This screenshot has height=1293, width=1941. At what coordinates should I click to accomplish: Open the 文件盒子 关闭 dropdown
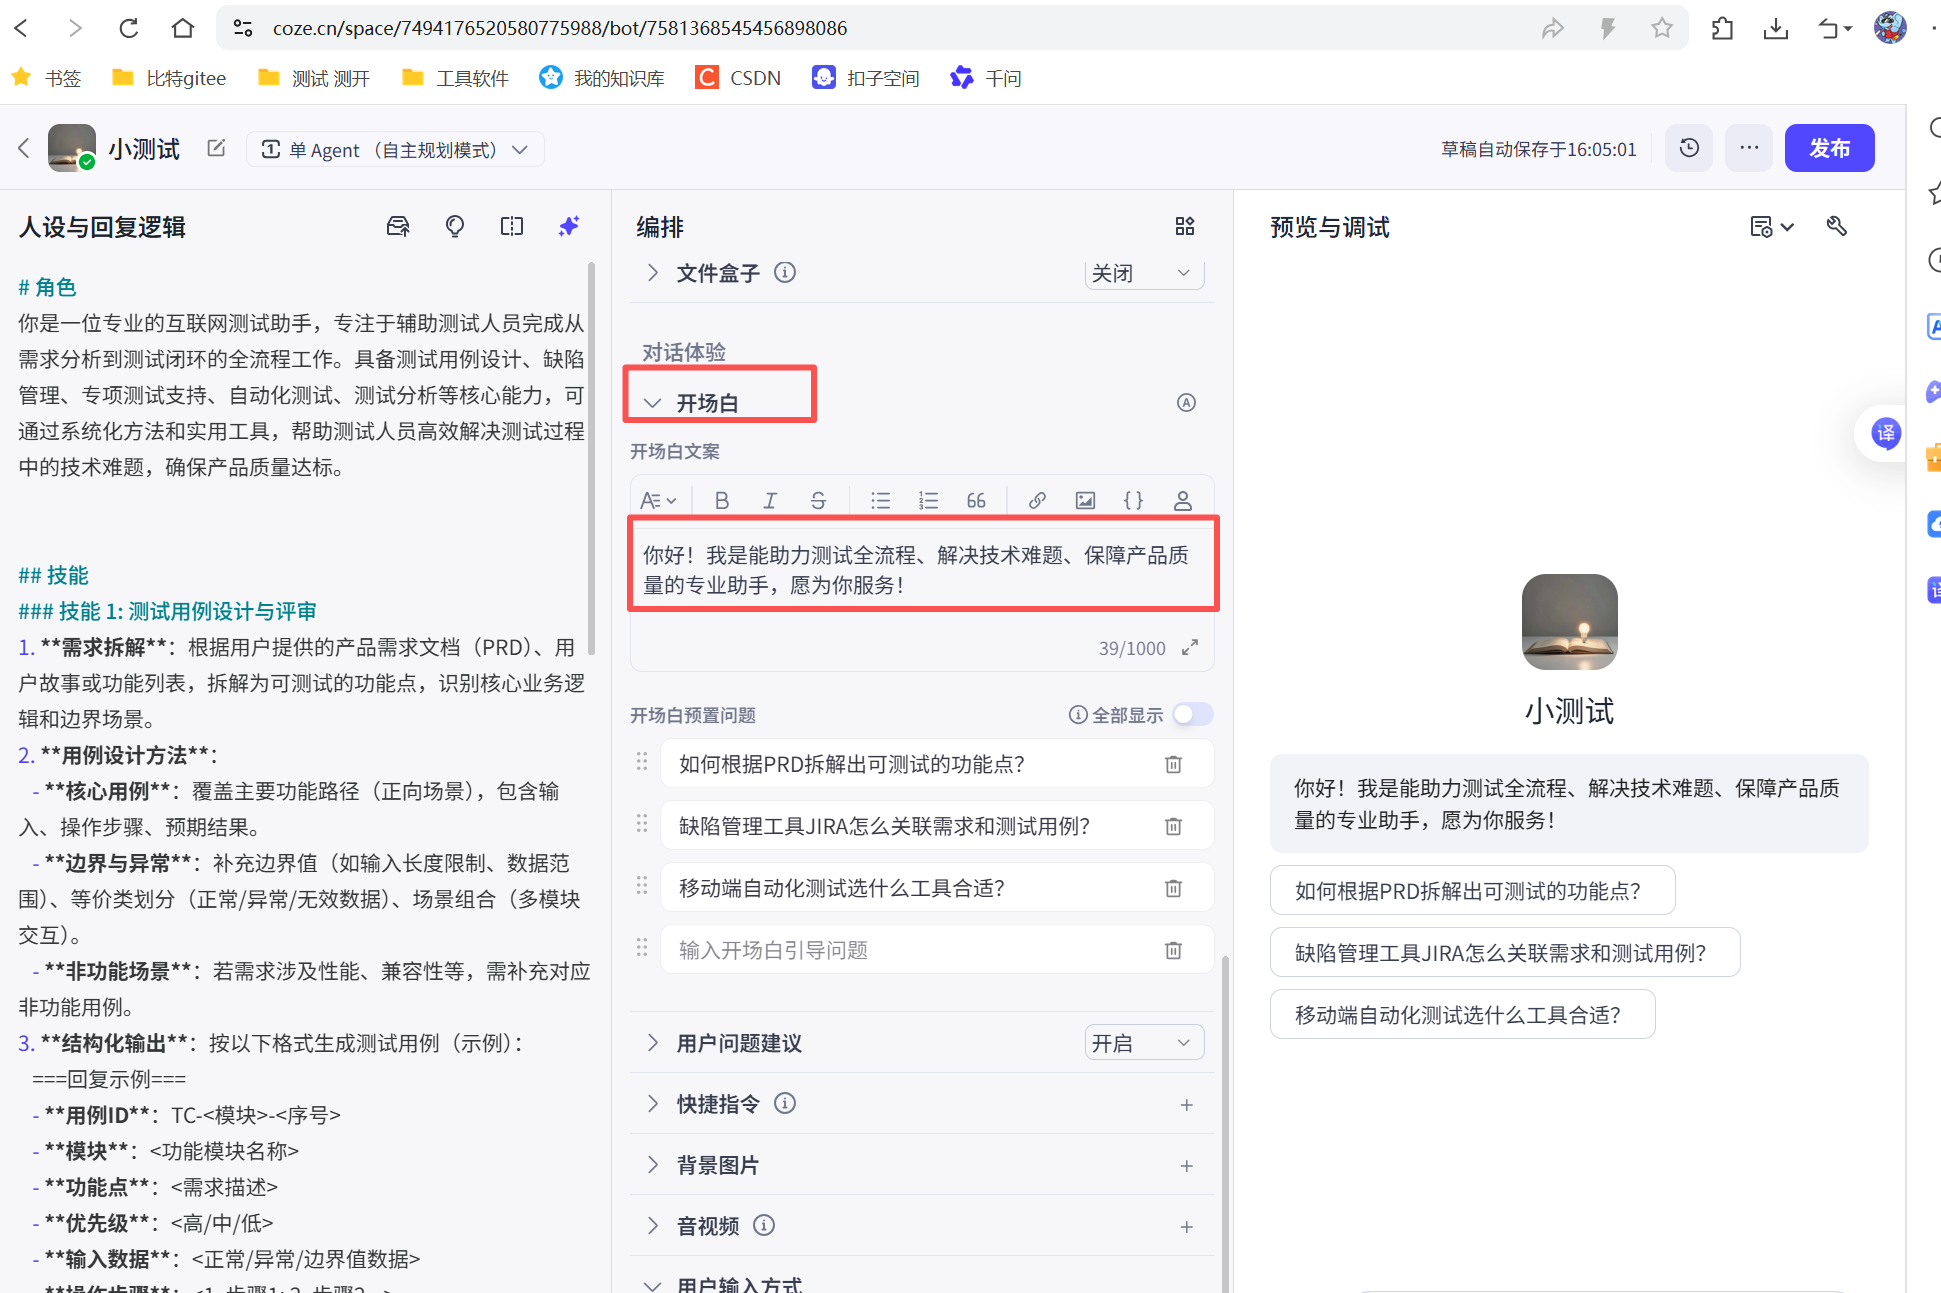coord(1143,273)
